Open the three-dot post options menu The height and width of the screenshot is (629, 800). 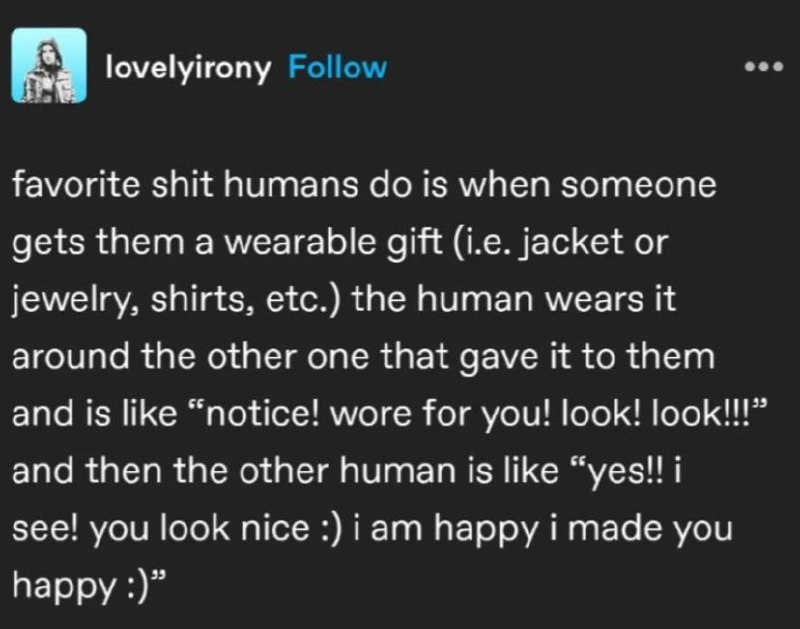click(763, 67)
